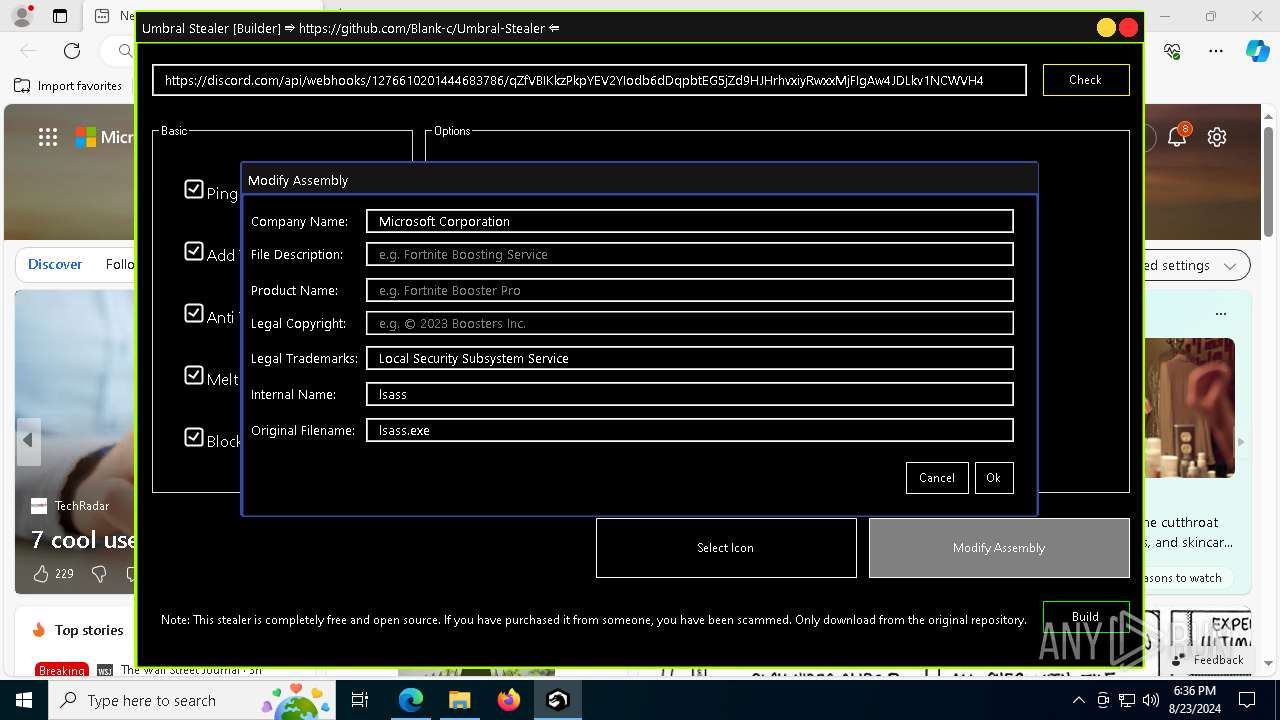This screenshot has width=1280, height=720.
Task: Click the Check button beside webhook URL
Action: click(1086, 80)
